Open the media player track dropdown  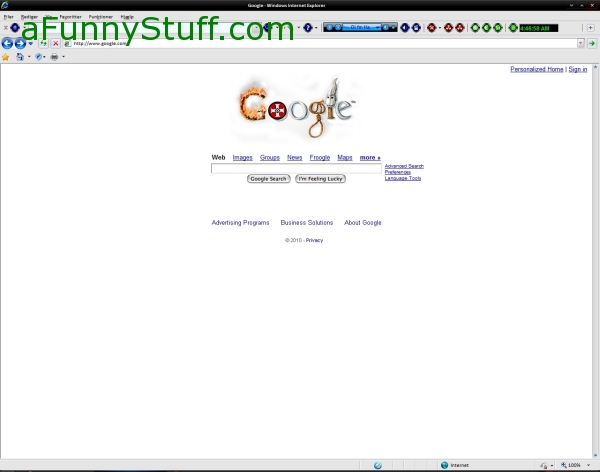pos(378,28)
